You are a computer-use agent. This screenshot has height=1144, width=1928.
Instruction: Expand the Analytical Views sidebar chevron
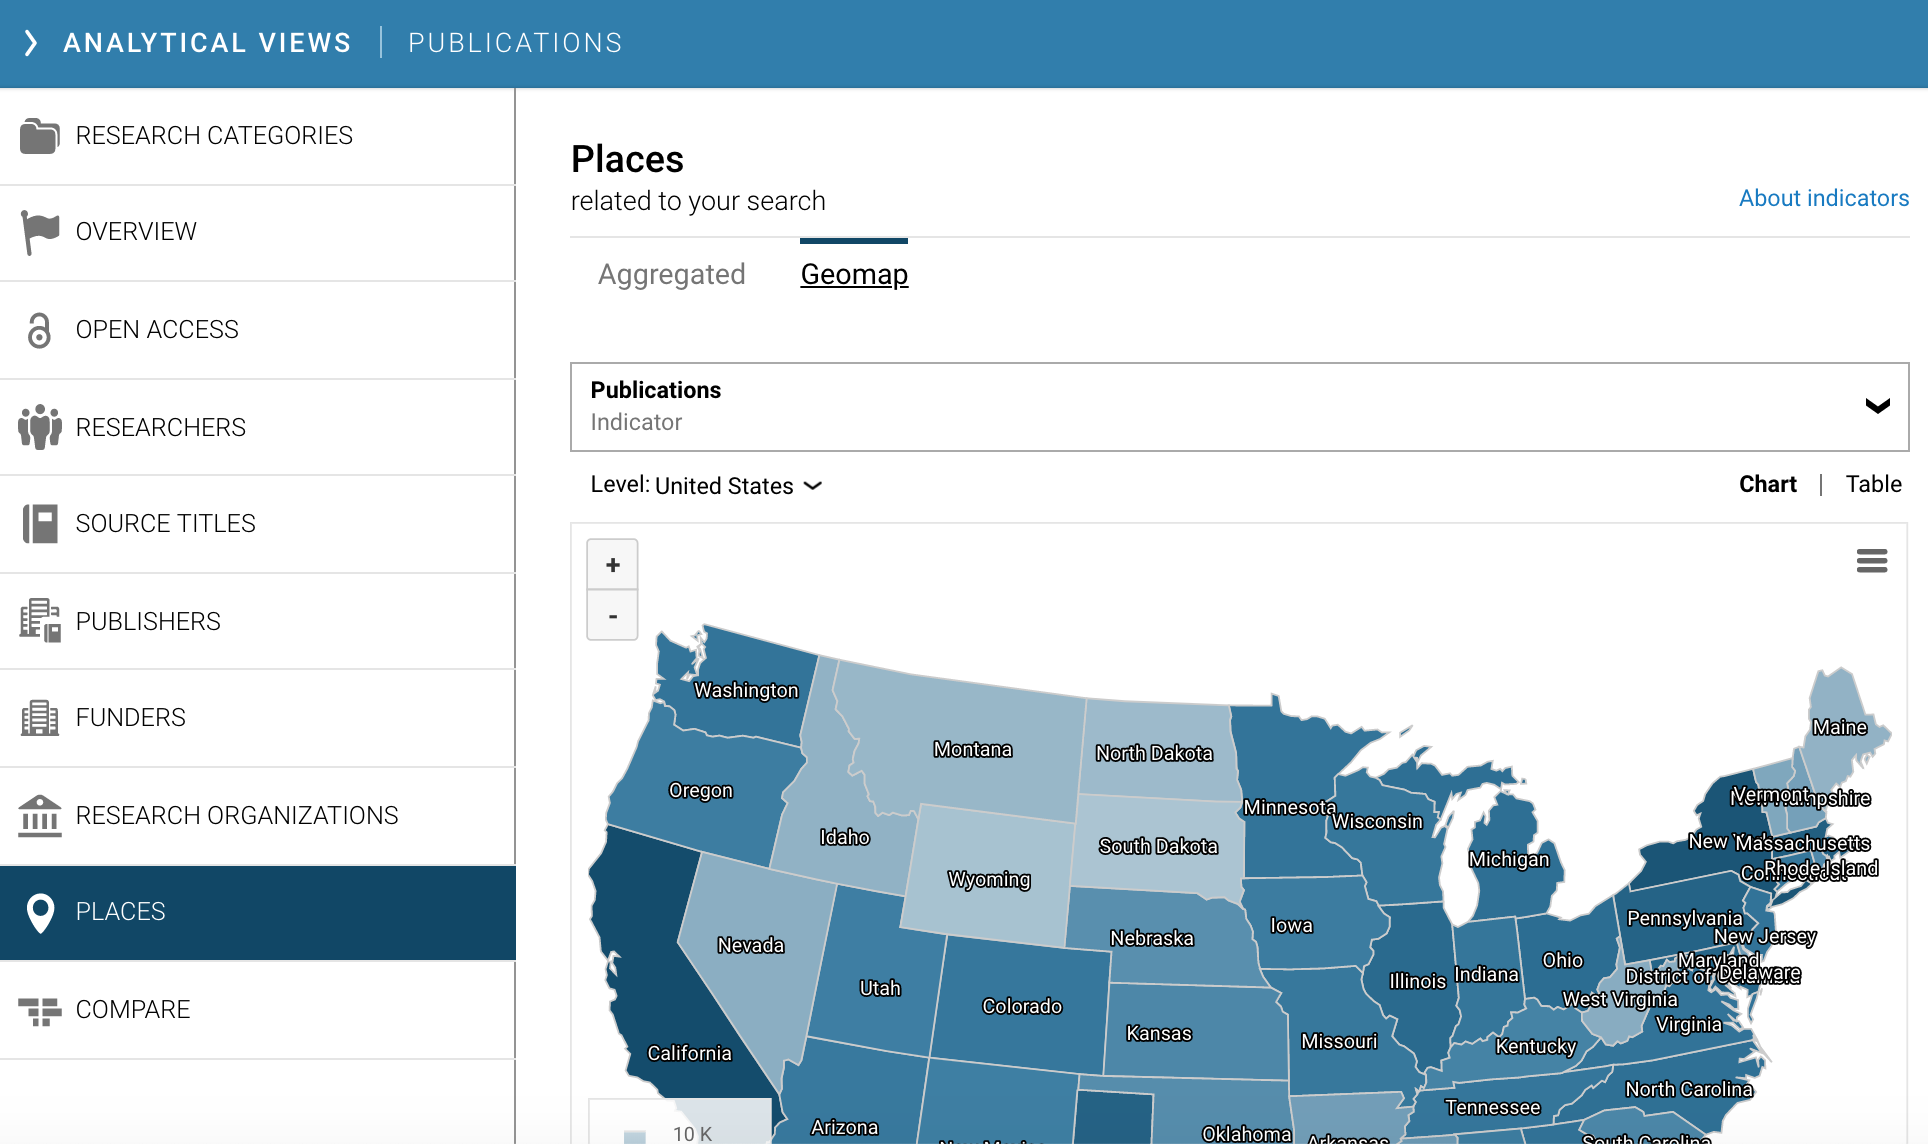[31, 43]
